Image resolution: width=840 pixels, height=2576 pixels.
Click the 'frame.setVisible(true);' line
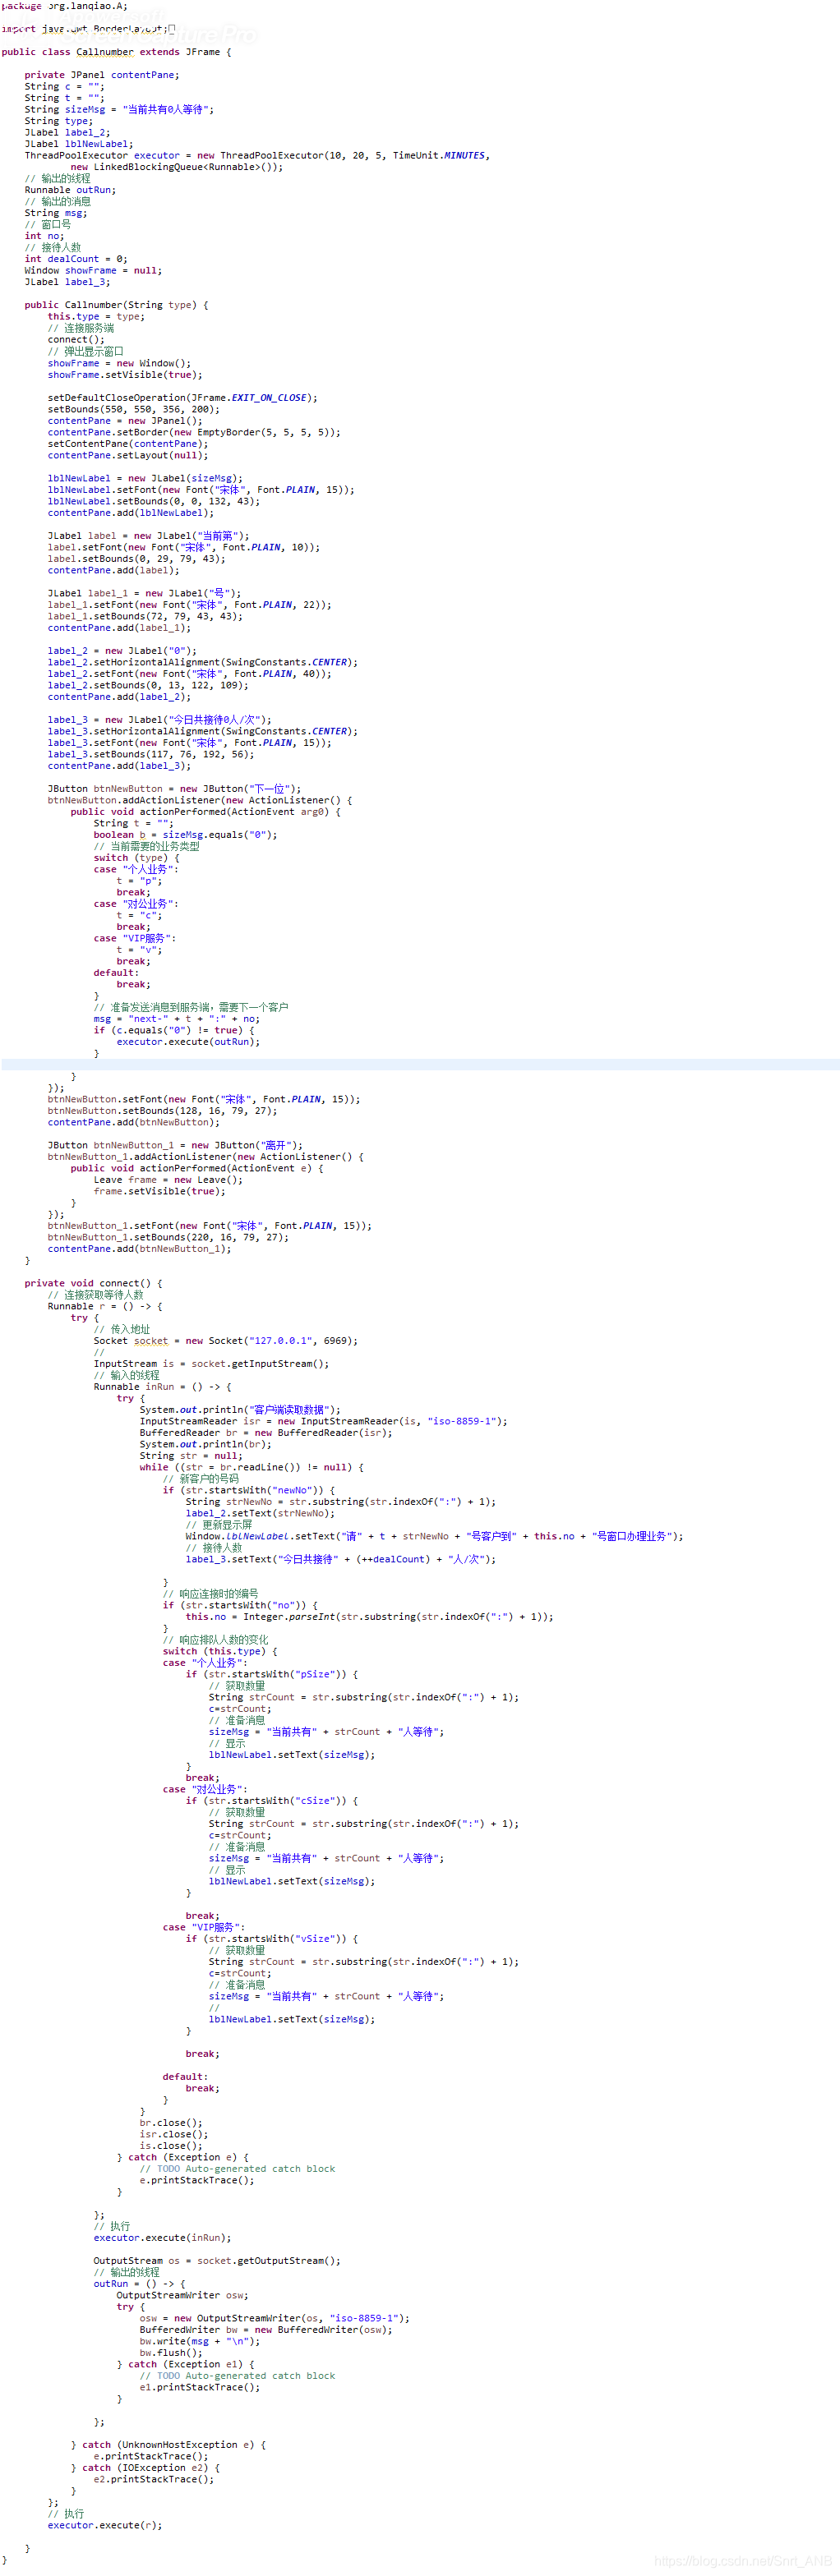160,1191
